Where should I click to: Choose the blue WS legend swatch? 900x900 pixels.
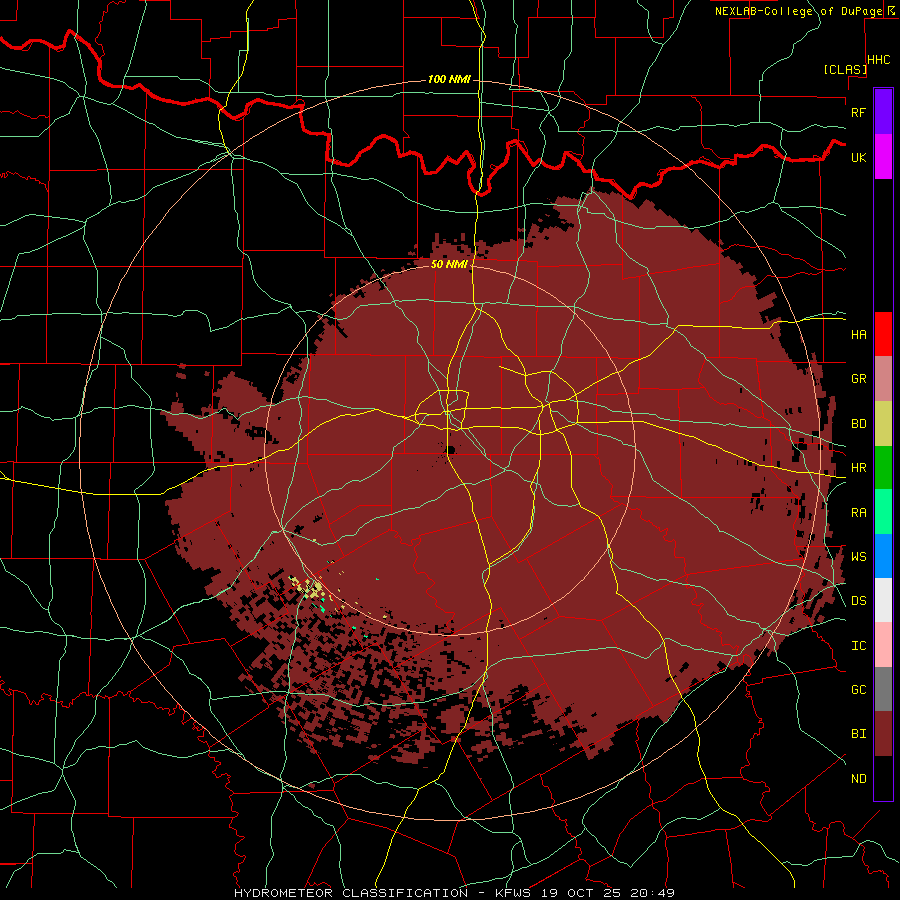point(883,556)
